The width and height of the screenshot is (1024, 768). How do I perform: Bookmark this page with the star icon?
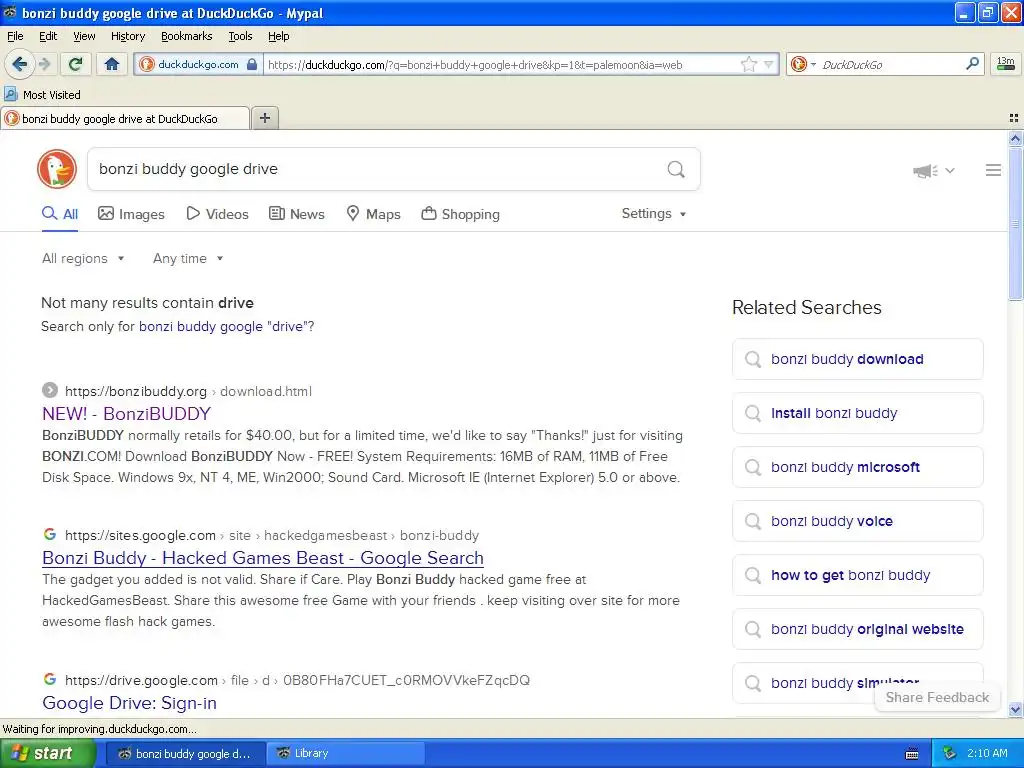coord(748,64)
